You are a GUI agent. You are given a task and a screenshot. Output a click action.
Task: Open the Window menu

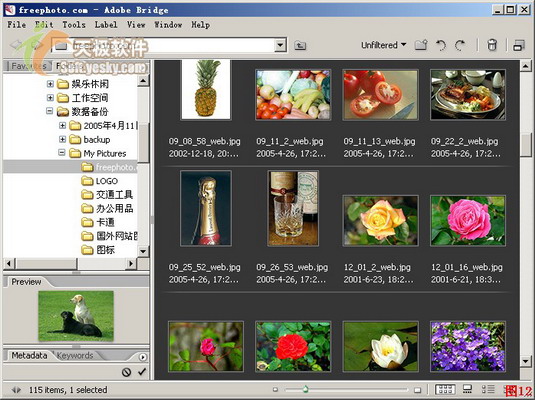[x=168, y=25]
